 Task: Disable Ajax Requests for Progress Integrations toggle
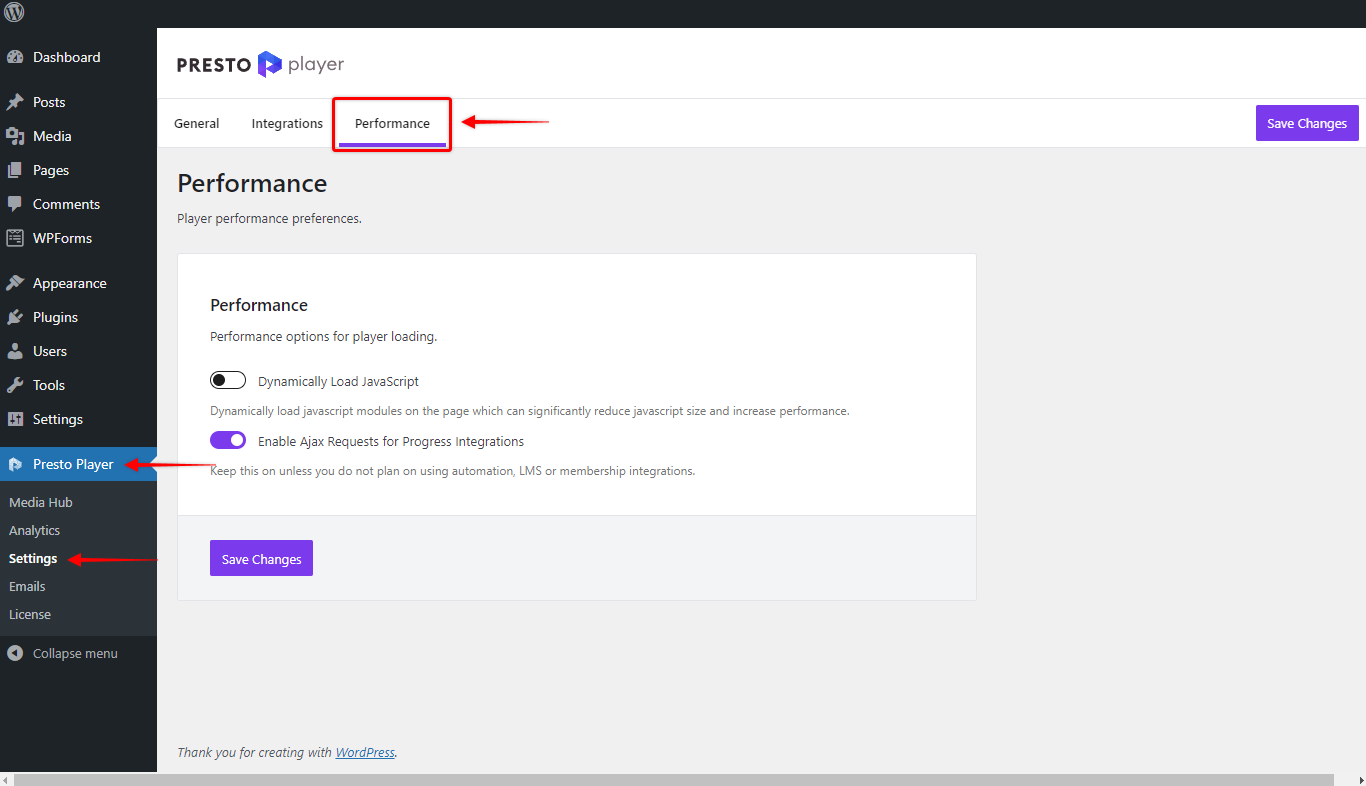228,440
